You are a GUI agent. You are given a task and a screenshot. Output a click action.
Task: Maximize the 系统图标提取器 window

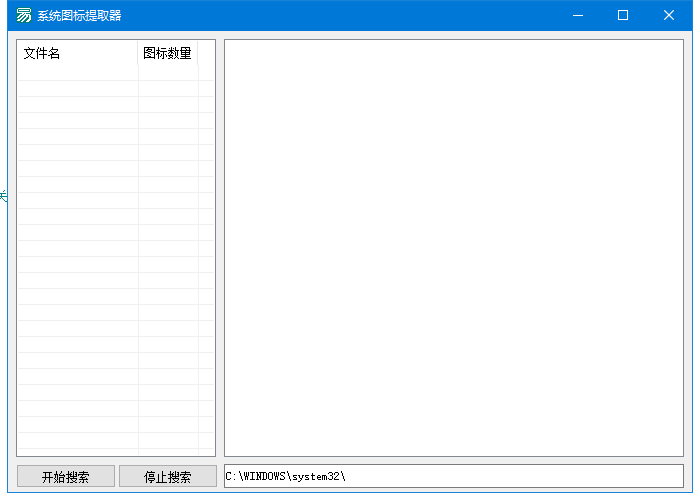point(623,15)
